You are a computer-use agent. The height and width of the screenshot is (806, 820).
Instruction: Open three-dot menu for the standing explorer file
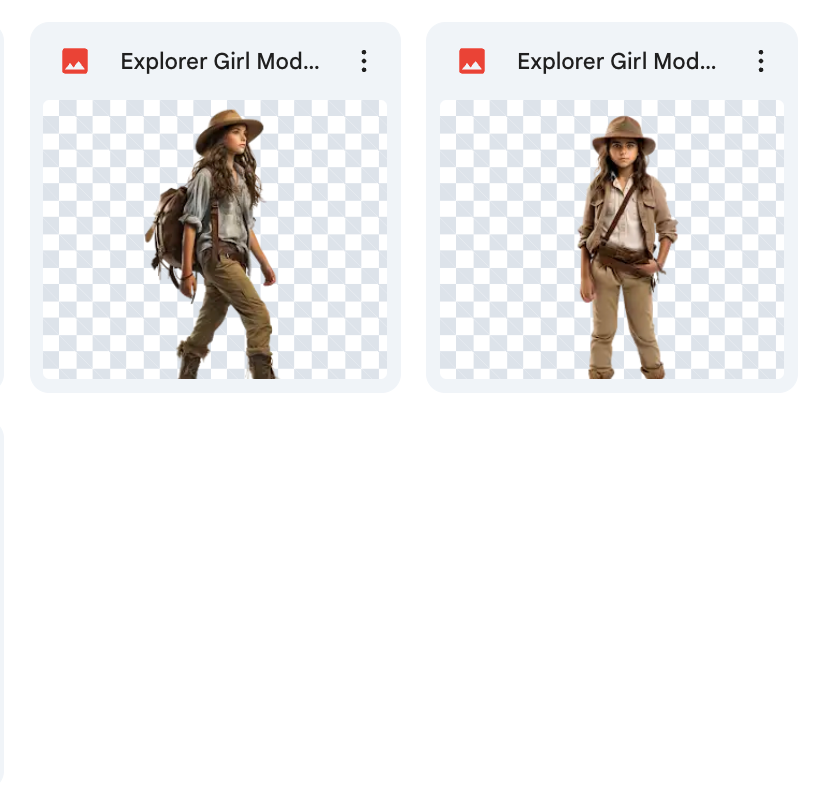pos(761,61)
